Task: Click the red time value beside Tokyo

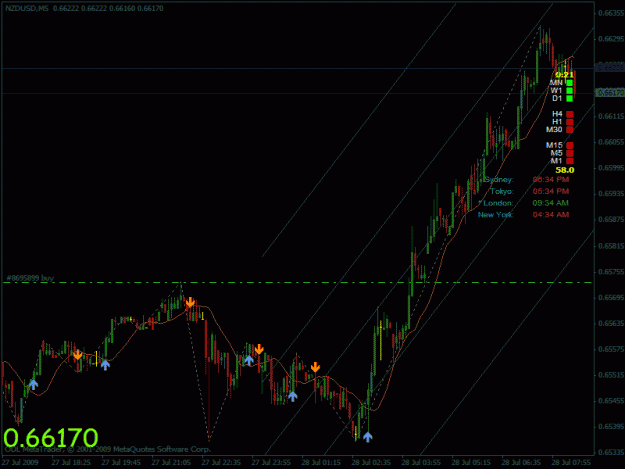Action: click(550, 192)
